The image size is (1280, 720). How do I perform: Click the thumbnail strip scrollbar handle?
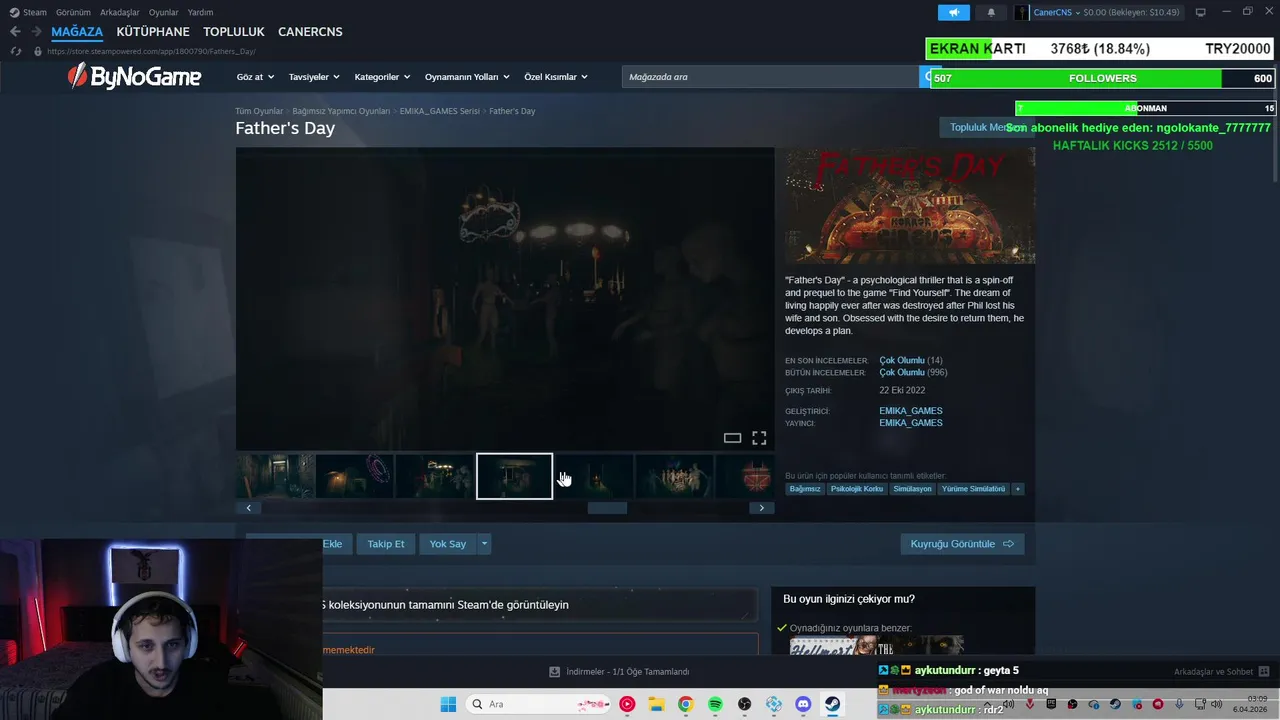point(607,508)
